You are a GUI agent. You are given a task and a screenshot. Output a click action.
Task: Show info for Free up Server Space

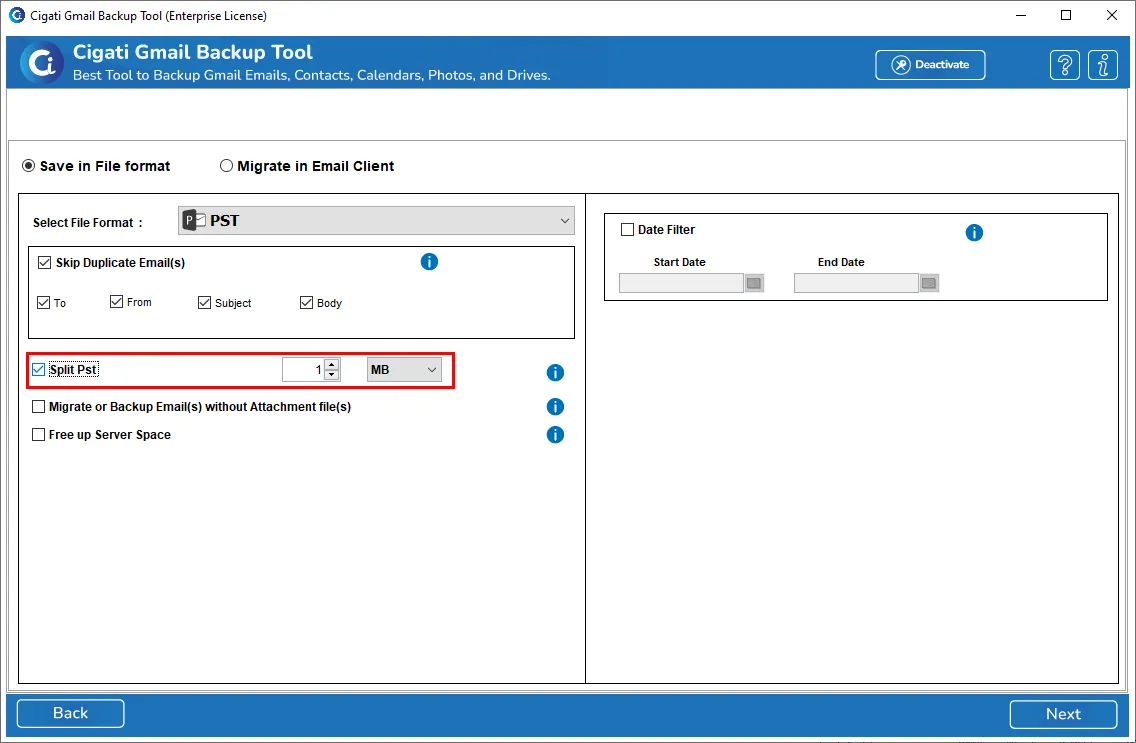555,435
